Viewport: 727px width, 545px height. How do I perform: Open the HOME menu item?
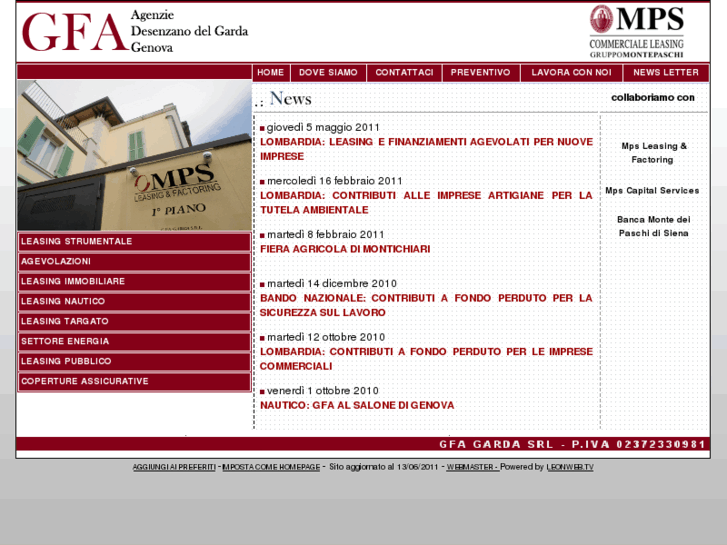271,73
